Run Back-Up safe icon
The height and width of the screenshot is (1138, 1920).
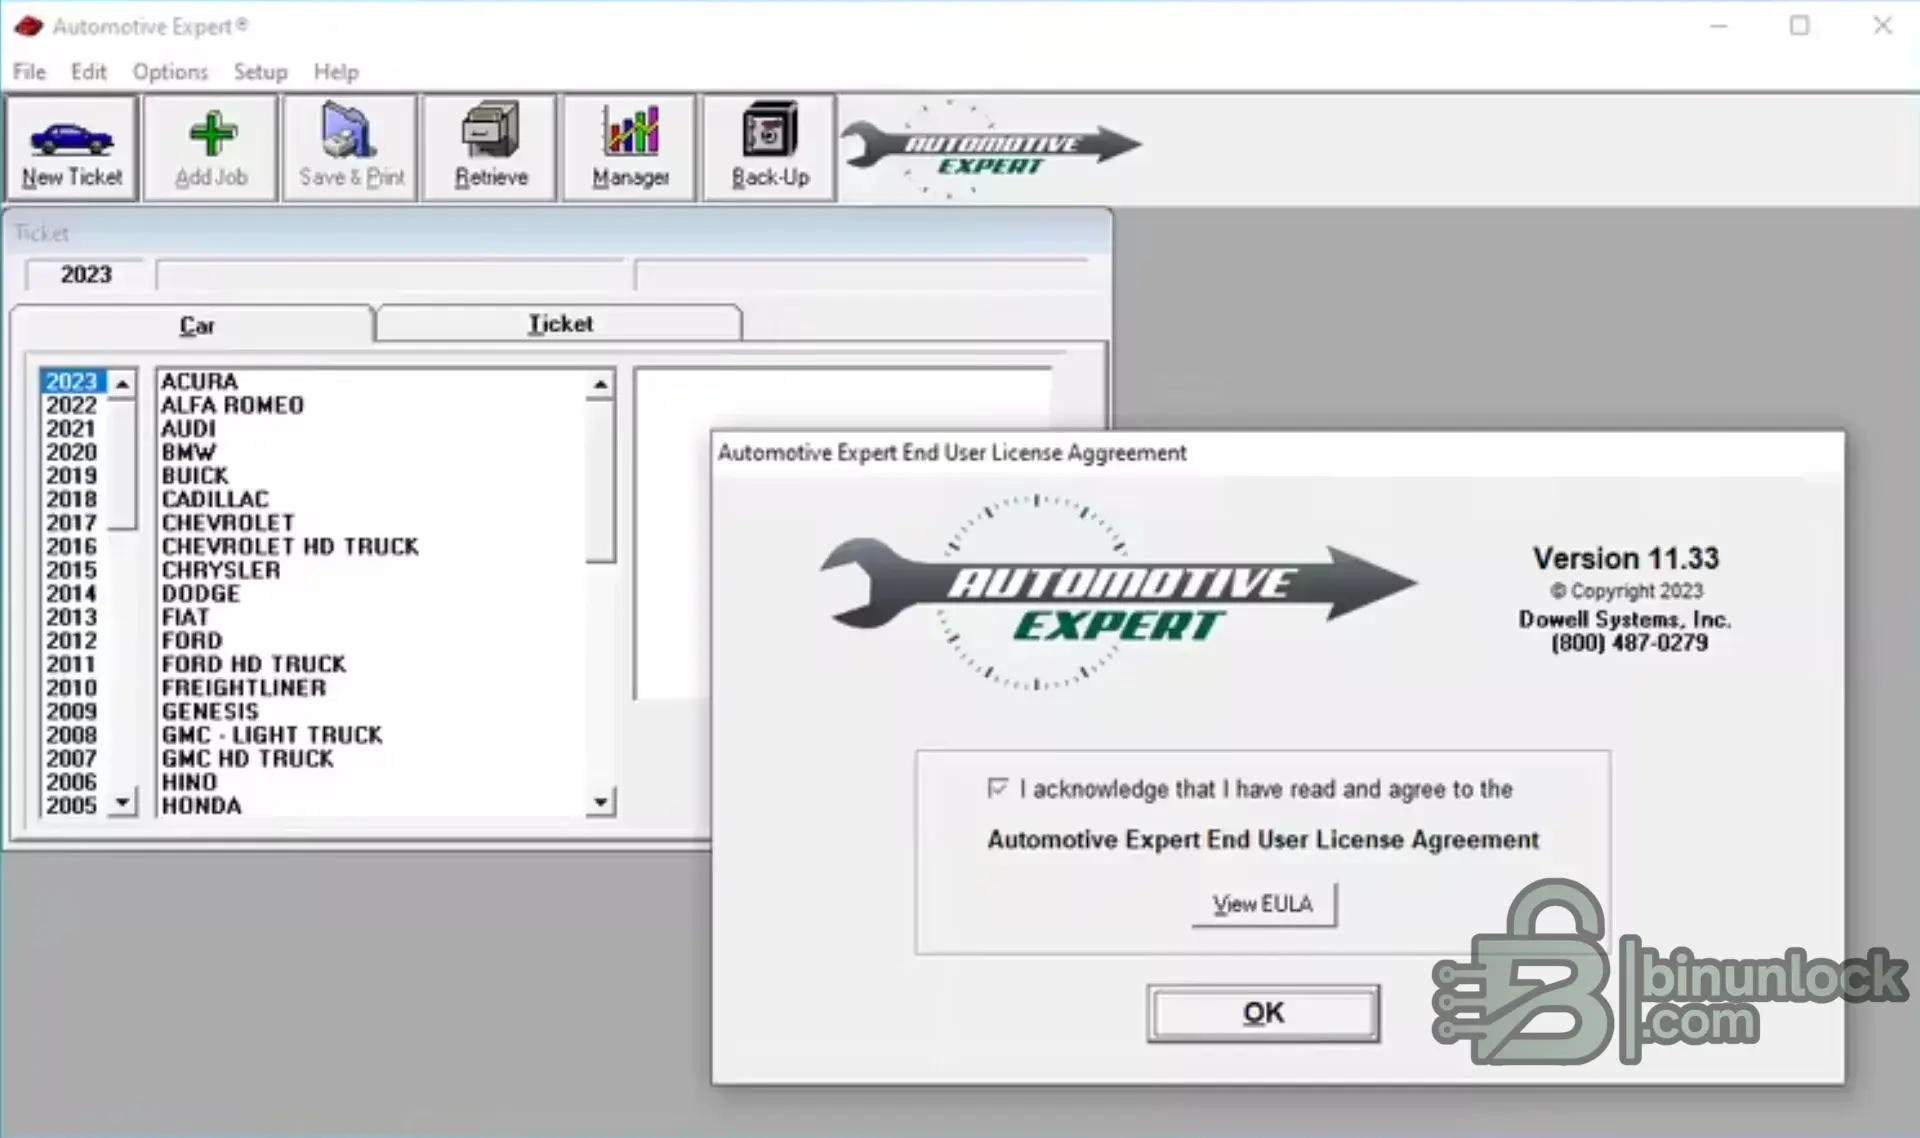(770, 148)
